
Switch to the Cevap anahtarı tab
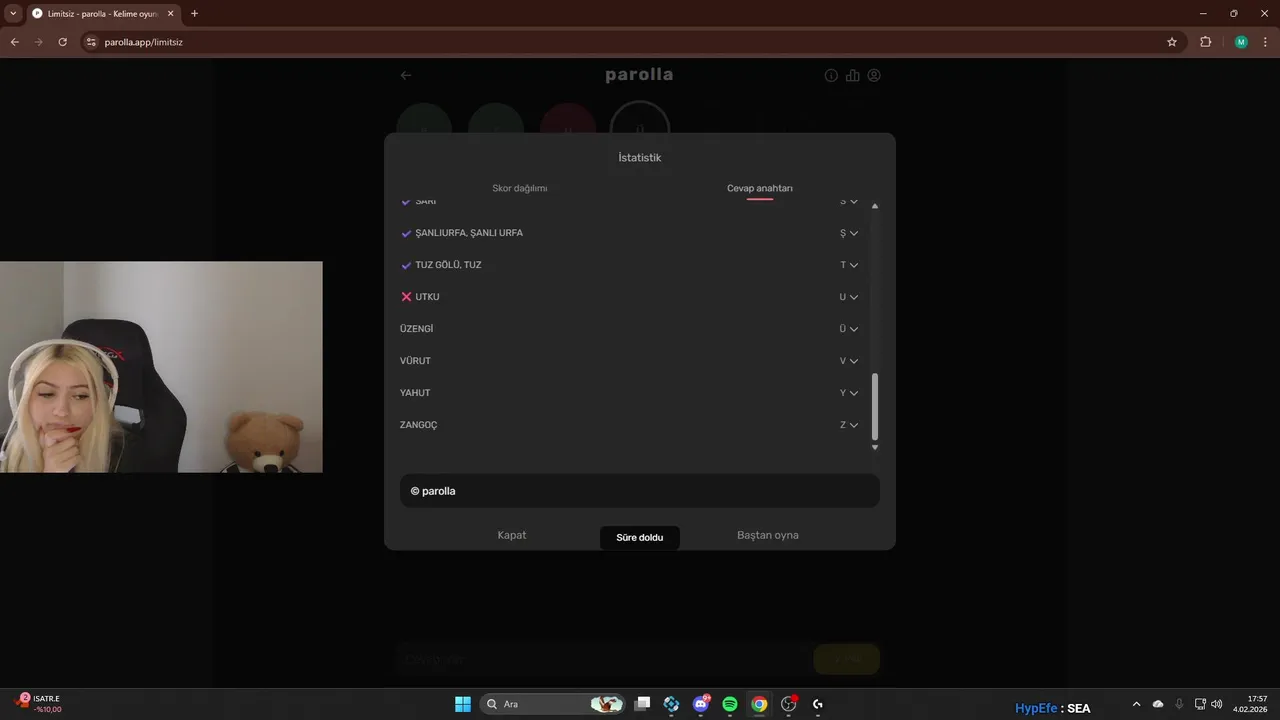(x=760, y=188)
